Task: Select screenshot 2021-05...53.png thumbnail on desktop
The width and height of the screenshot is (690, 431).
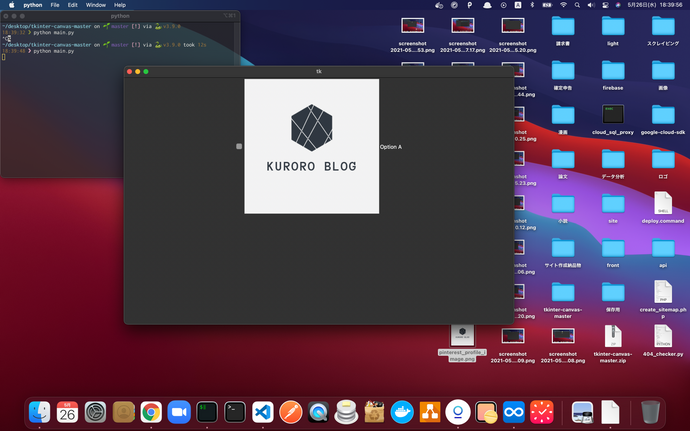Action: (x=412, y=34)
